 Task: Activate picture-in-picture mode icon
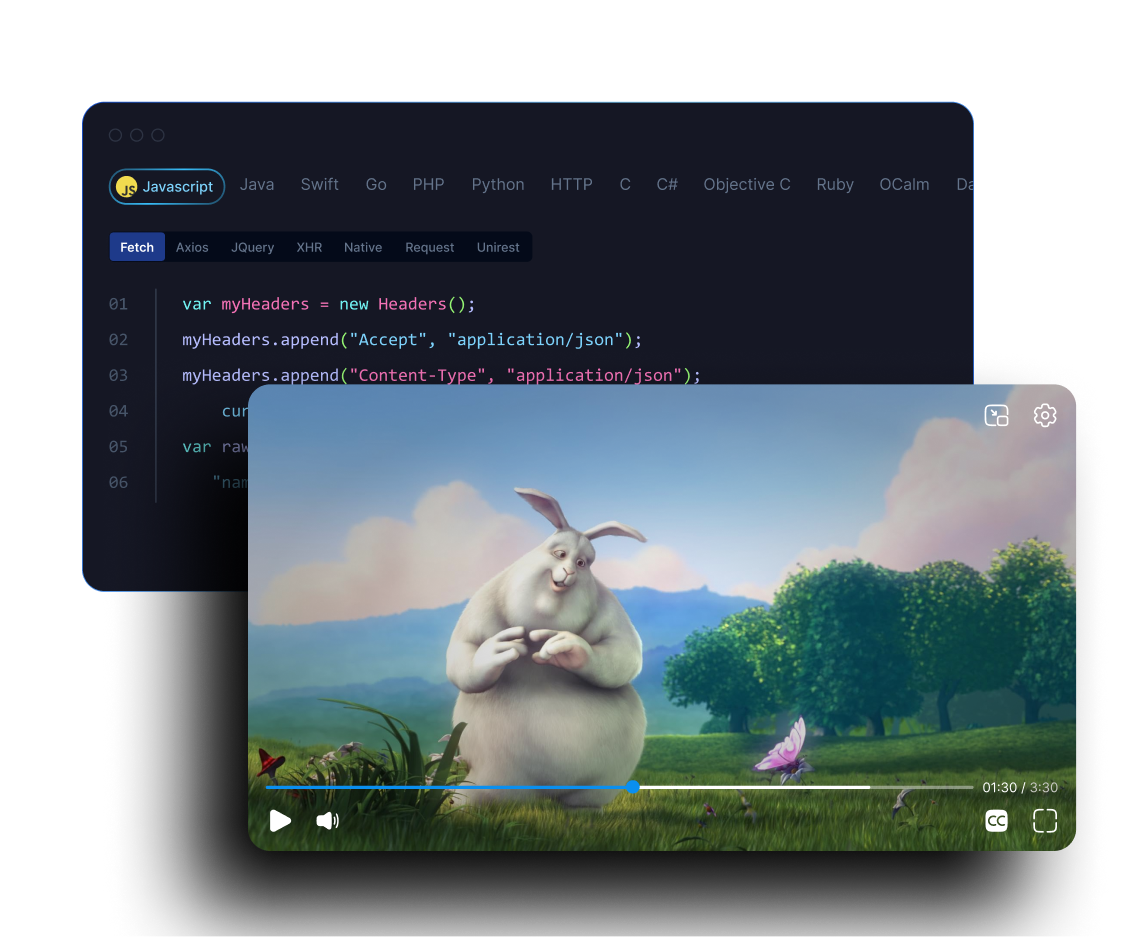point(997,415)
